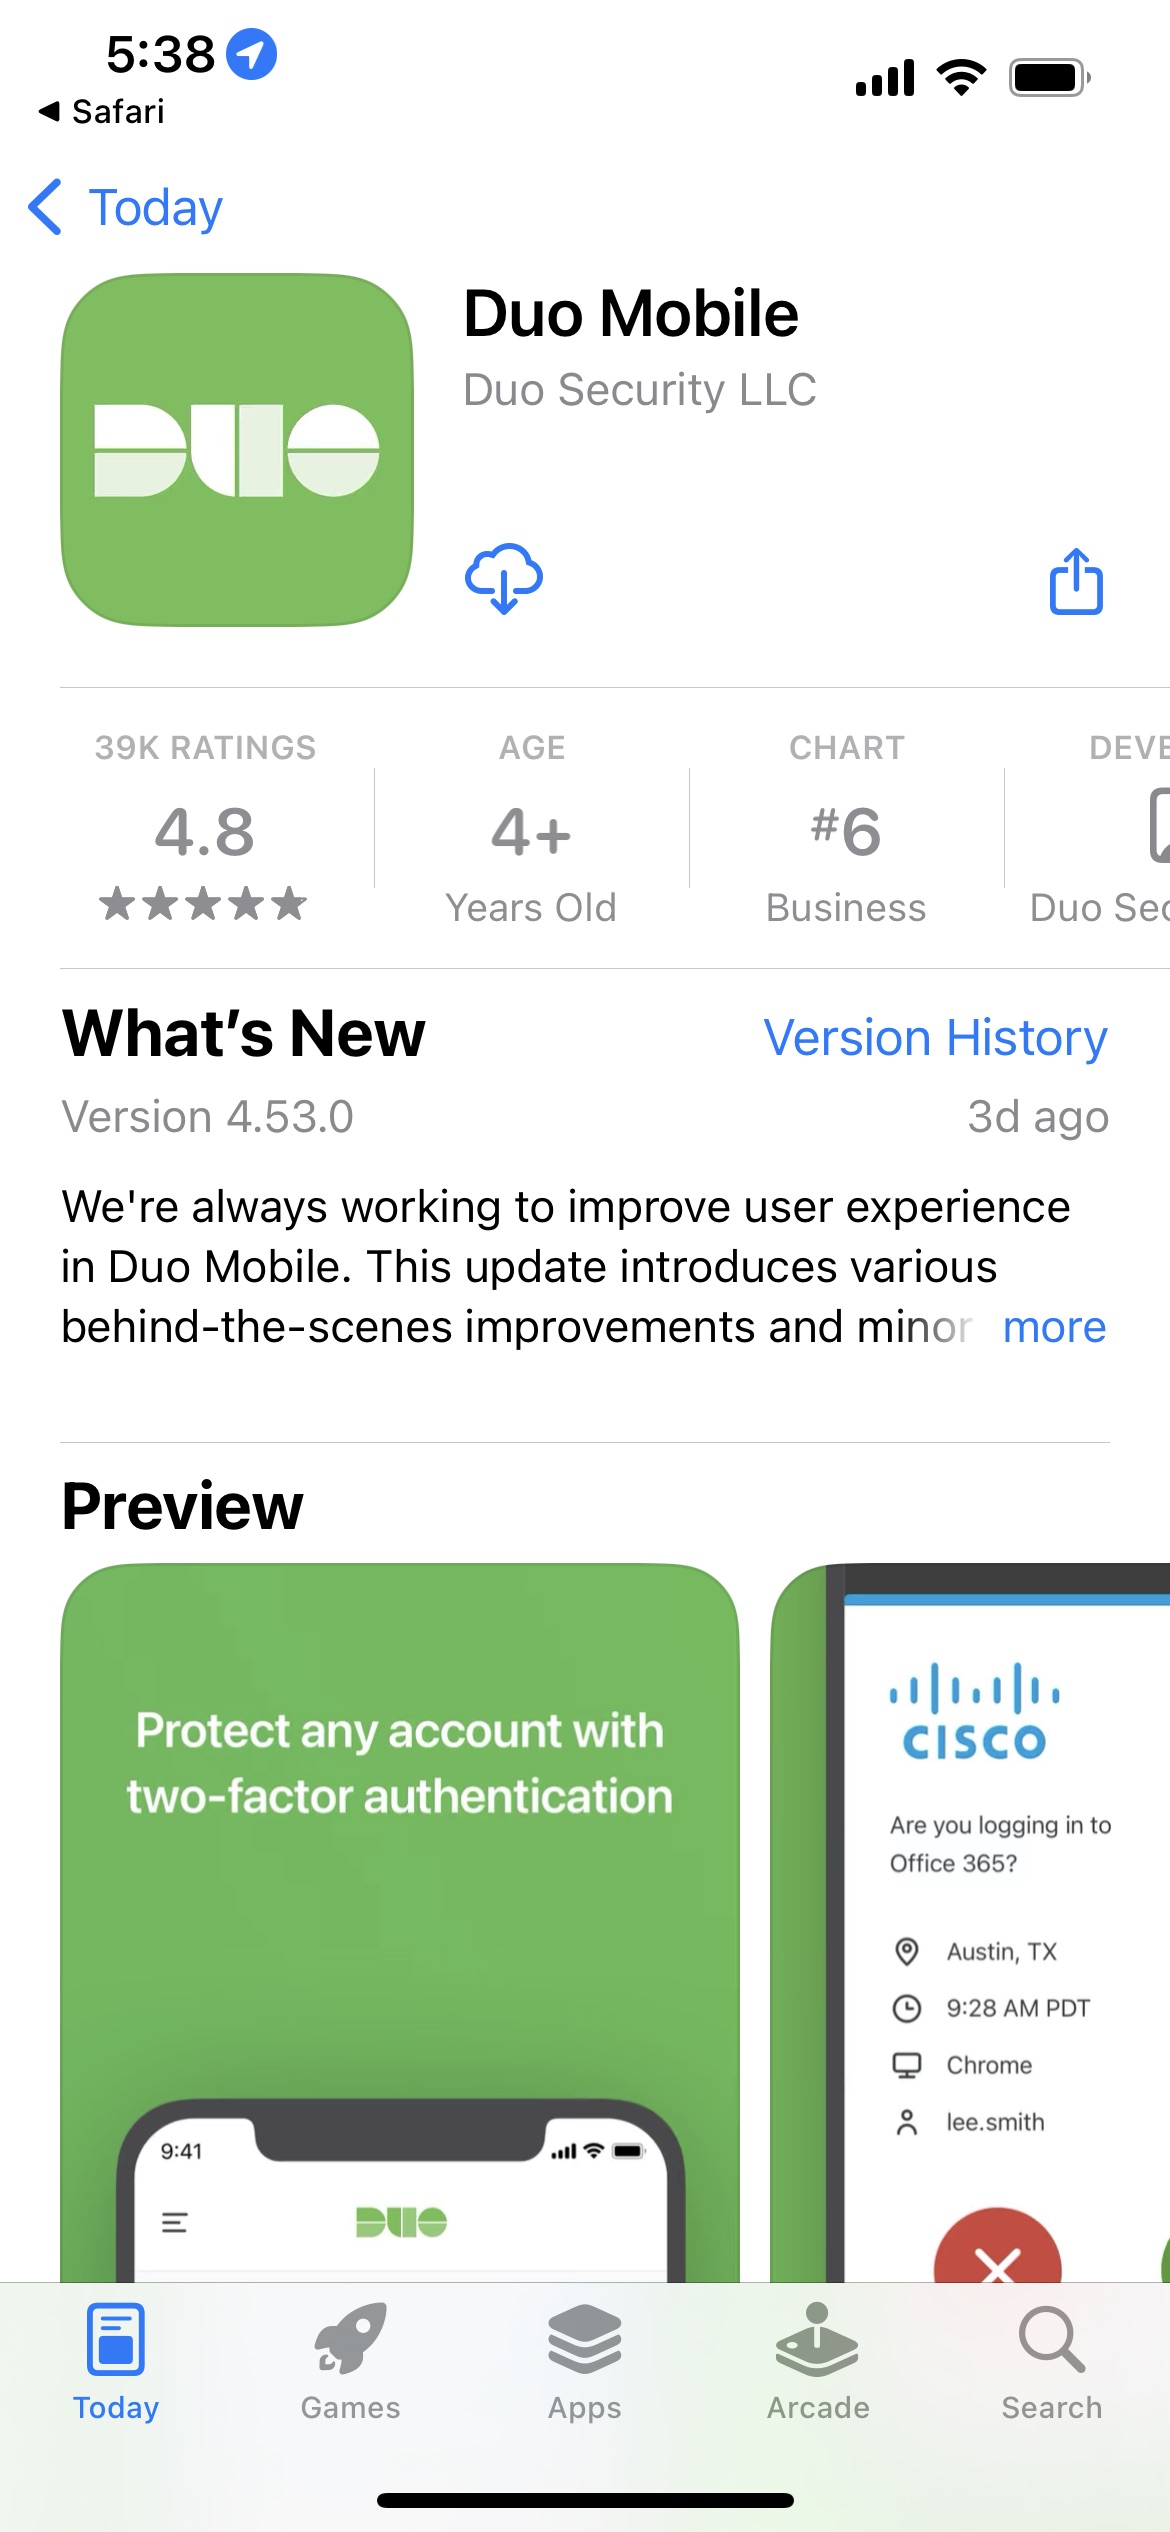Tap the Duo Mobile app icon

click(237, 450)
